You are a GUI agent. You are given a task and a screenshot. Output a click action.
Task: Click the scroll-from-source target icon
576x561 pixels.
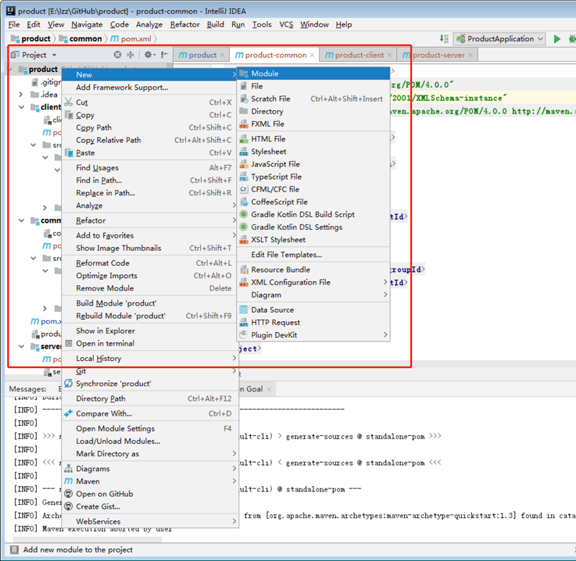[x=118, y=55]
